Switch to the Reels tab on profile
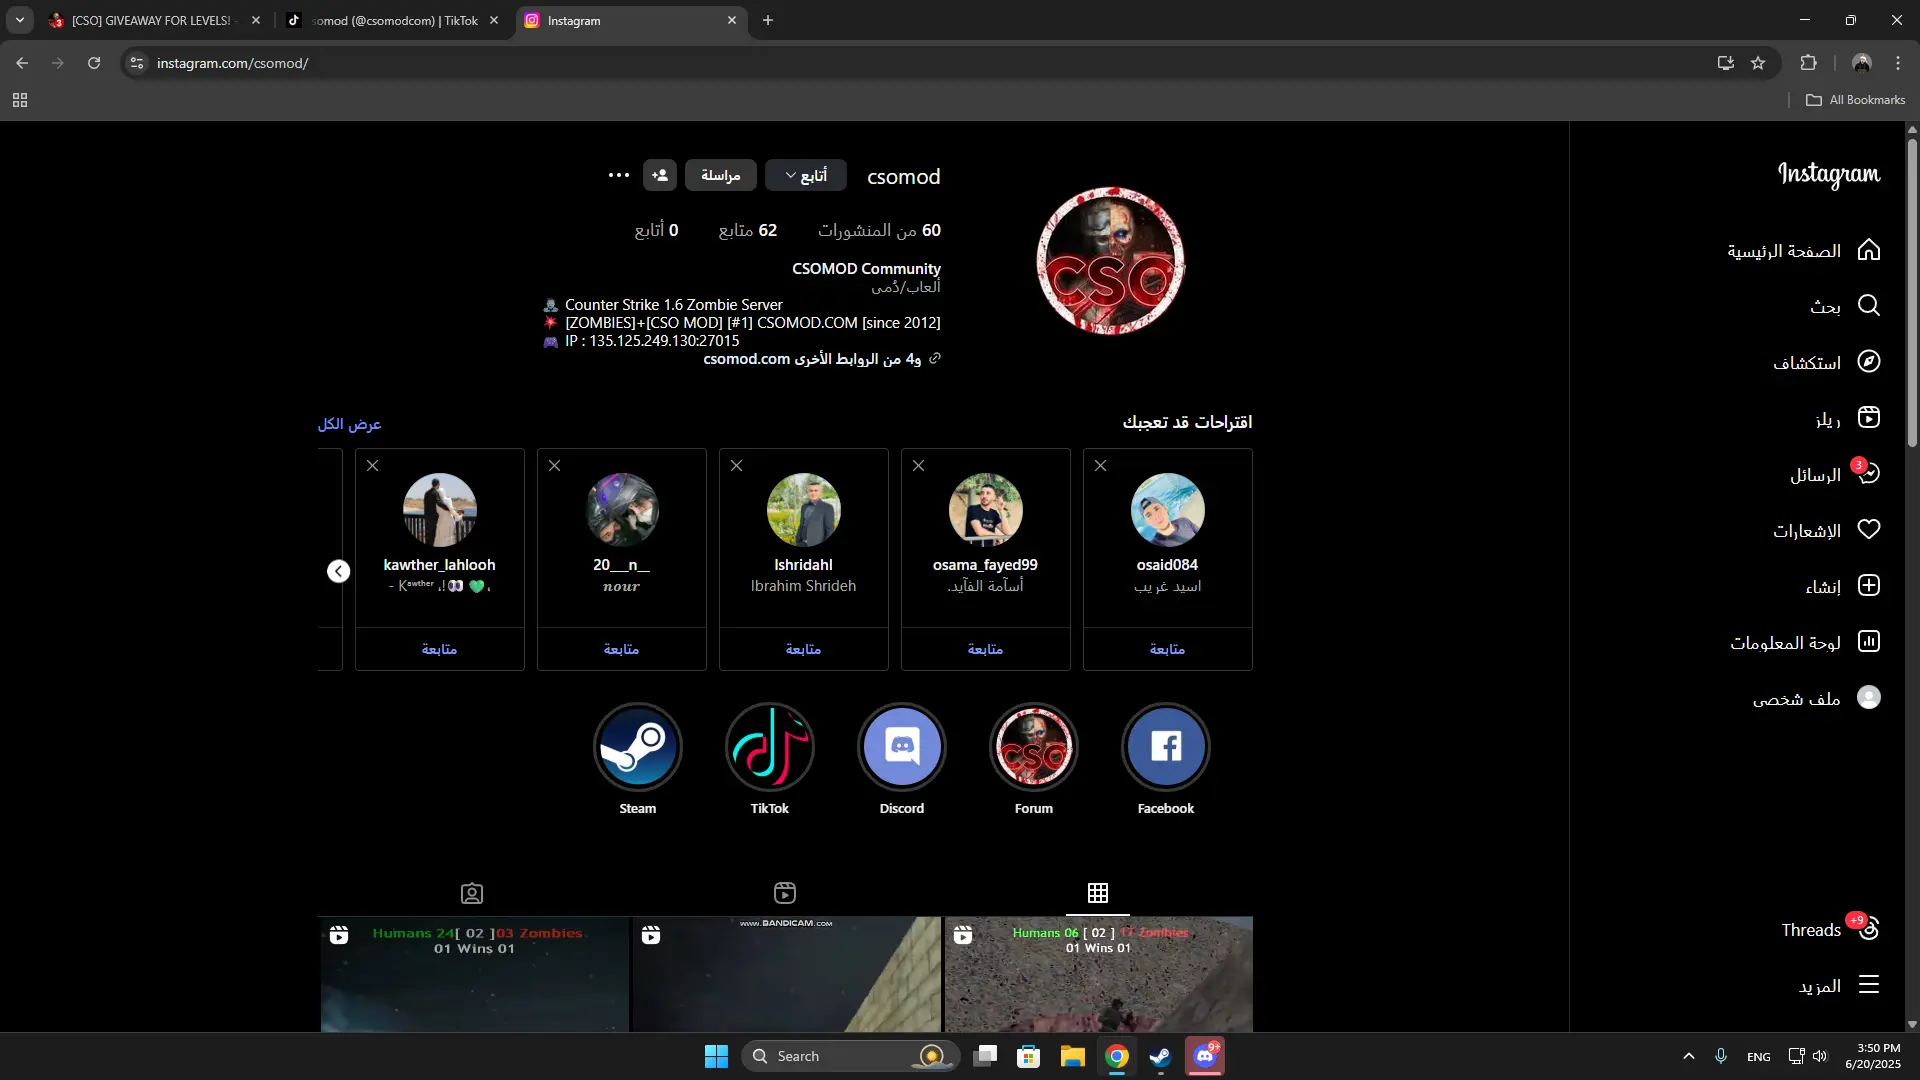Image resolution: width=1920 pixels, height=1080 pixels. (785, 893)
